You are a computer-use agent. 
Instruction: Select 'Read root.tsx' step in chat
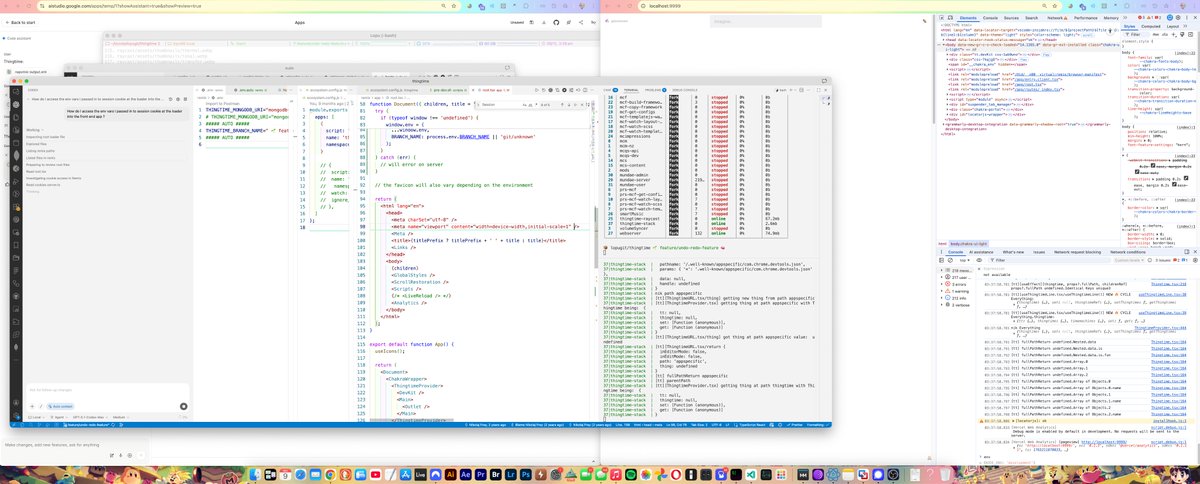click(x=35, y=171)
